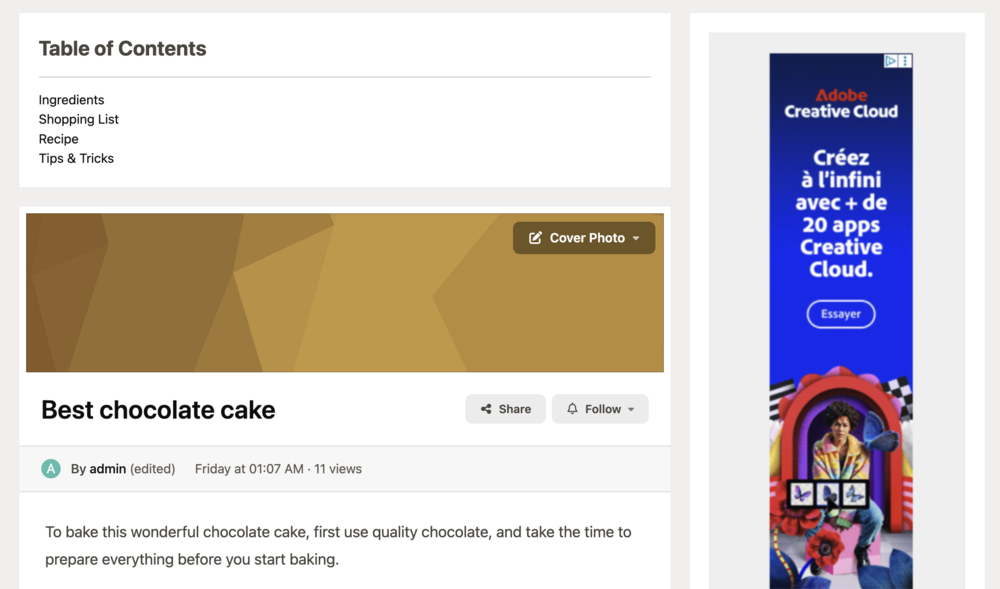Navigate to Tips & Tricks section
1000x589 pixels.
[x=76, y=158]
